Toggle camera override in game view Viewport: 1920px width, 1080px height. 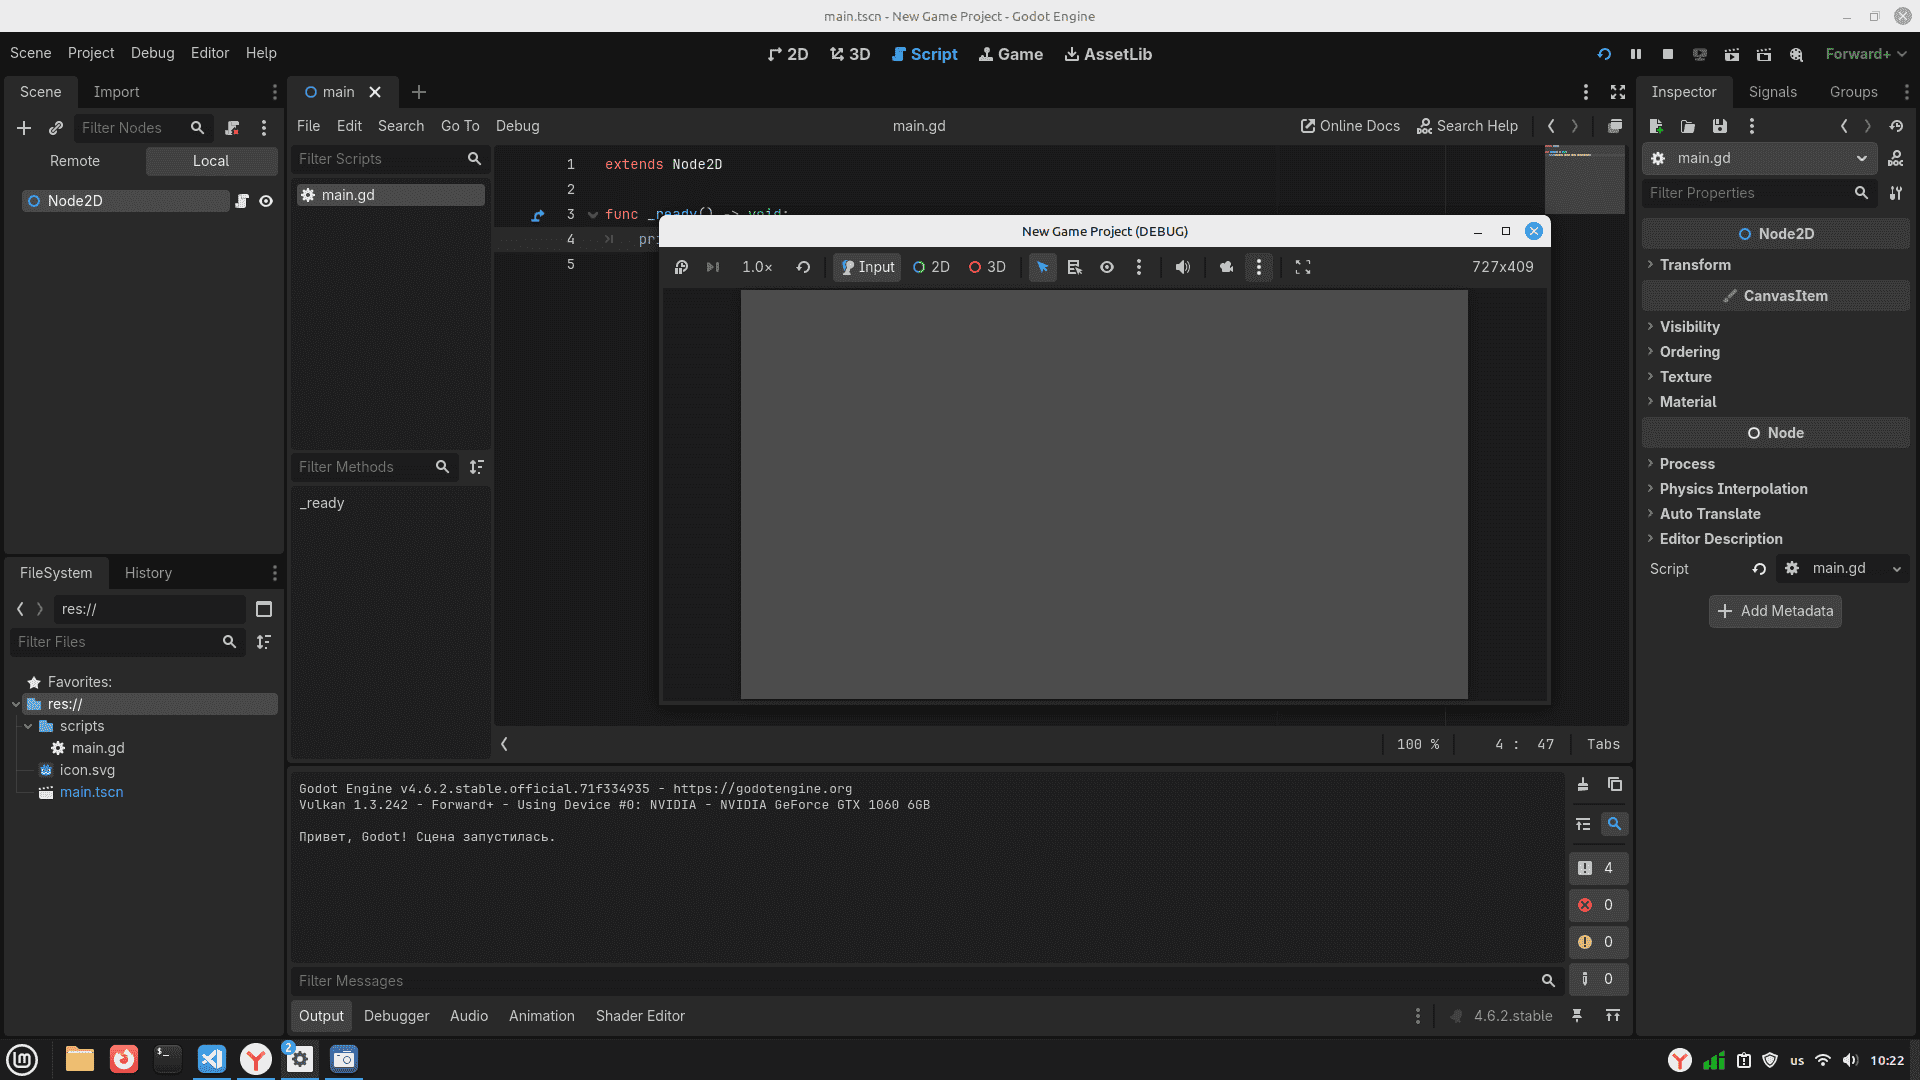point(1227,267)
